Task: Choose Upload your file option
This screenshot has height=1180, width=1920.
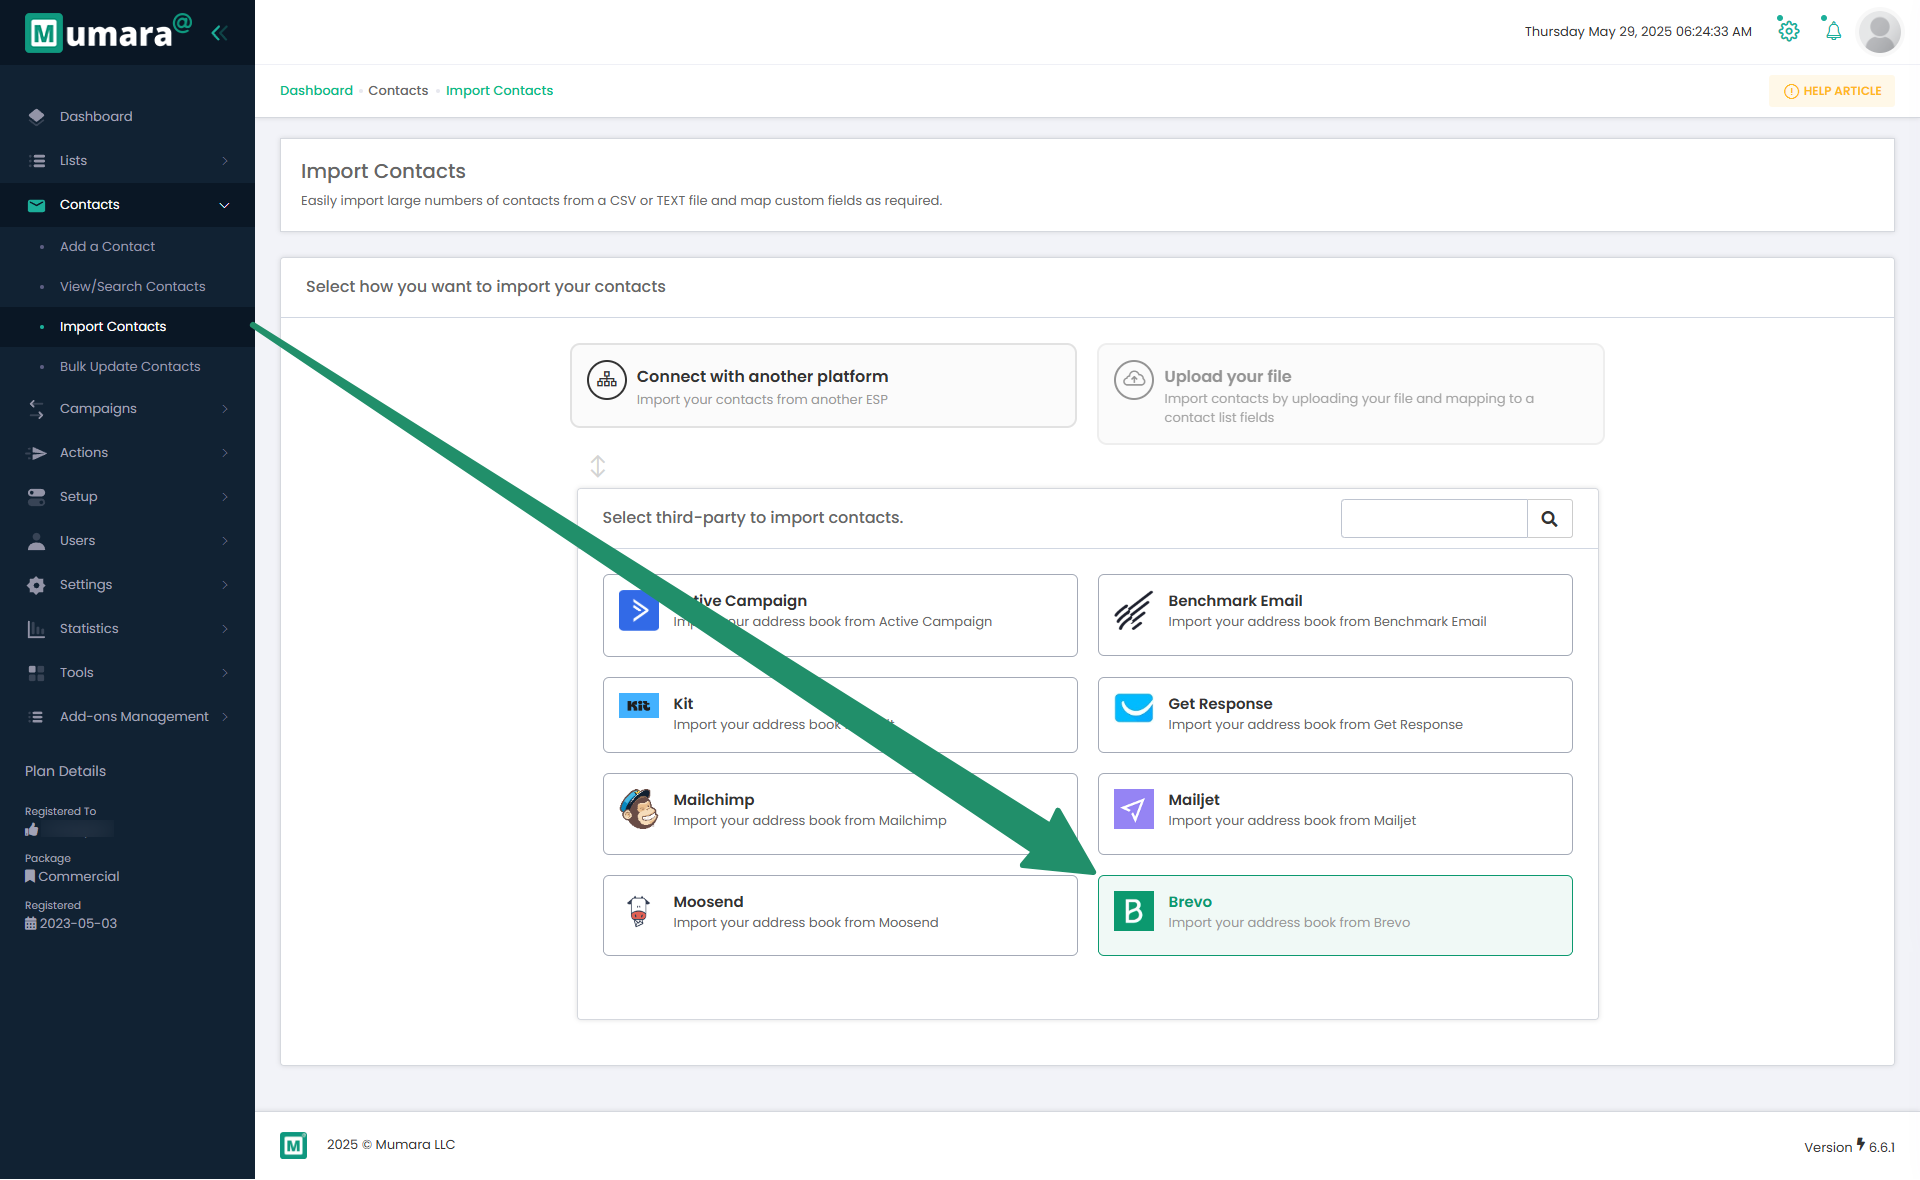Action: point(1350,394)
